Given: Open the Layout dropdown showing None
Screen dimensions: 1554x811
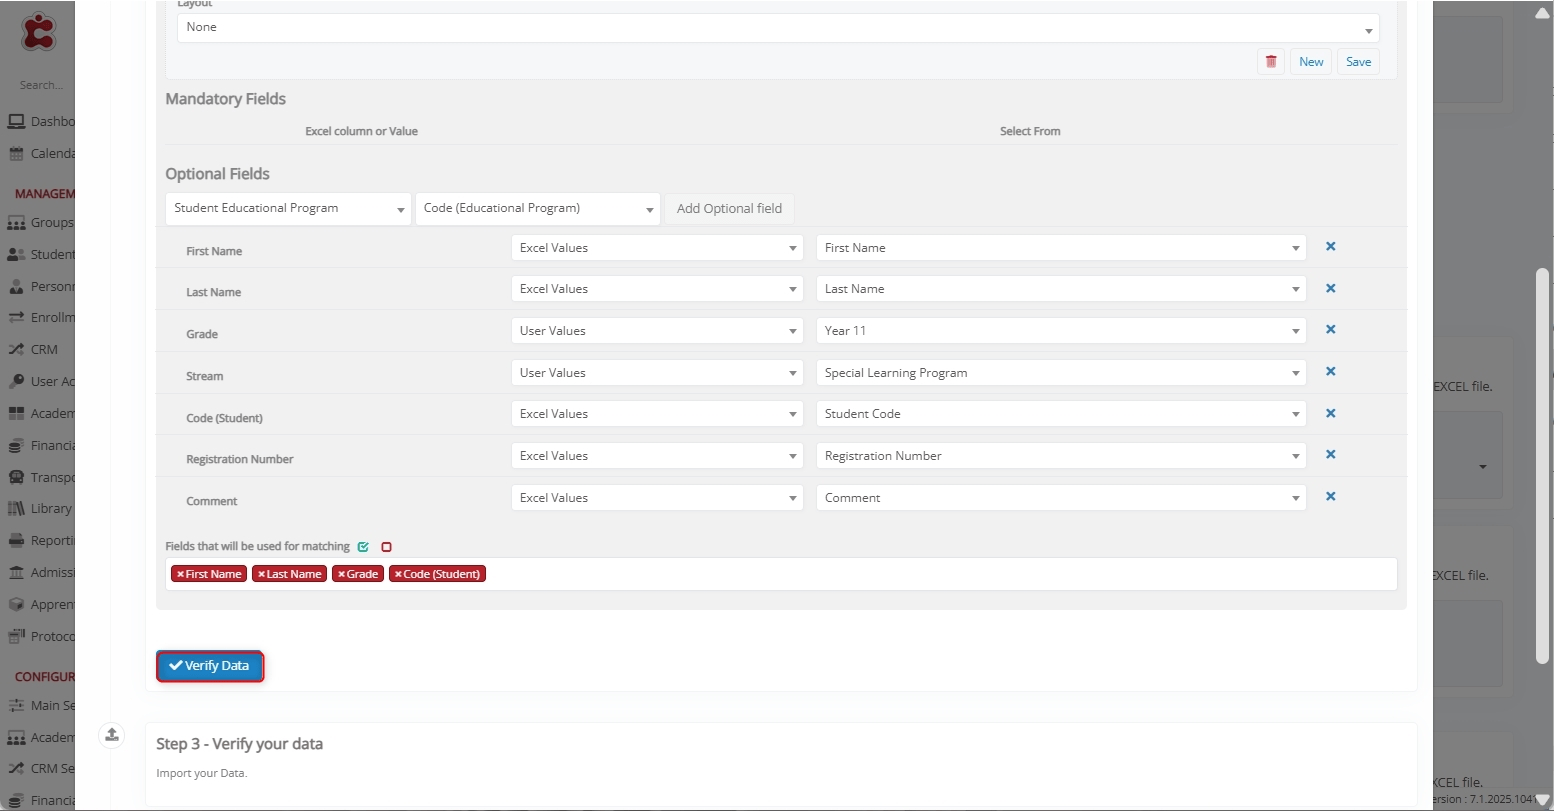Looking at the screenshot, I should coord(777,28).
